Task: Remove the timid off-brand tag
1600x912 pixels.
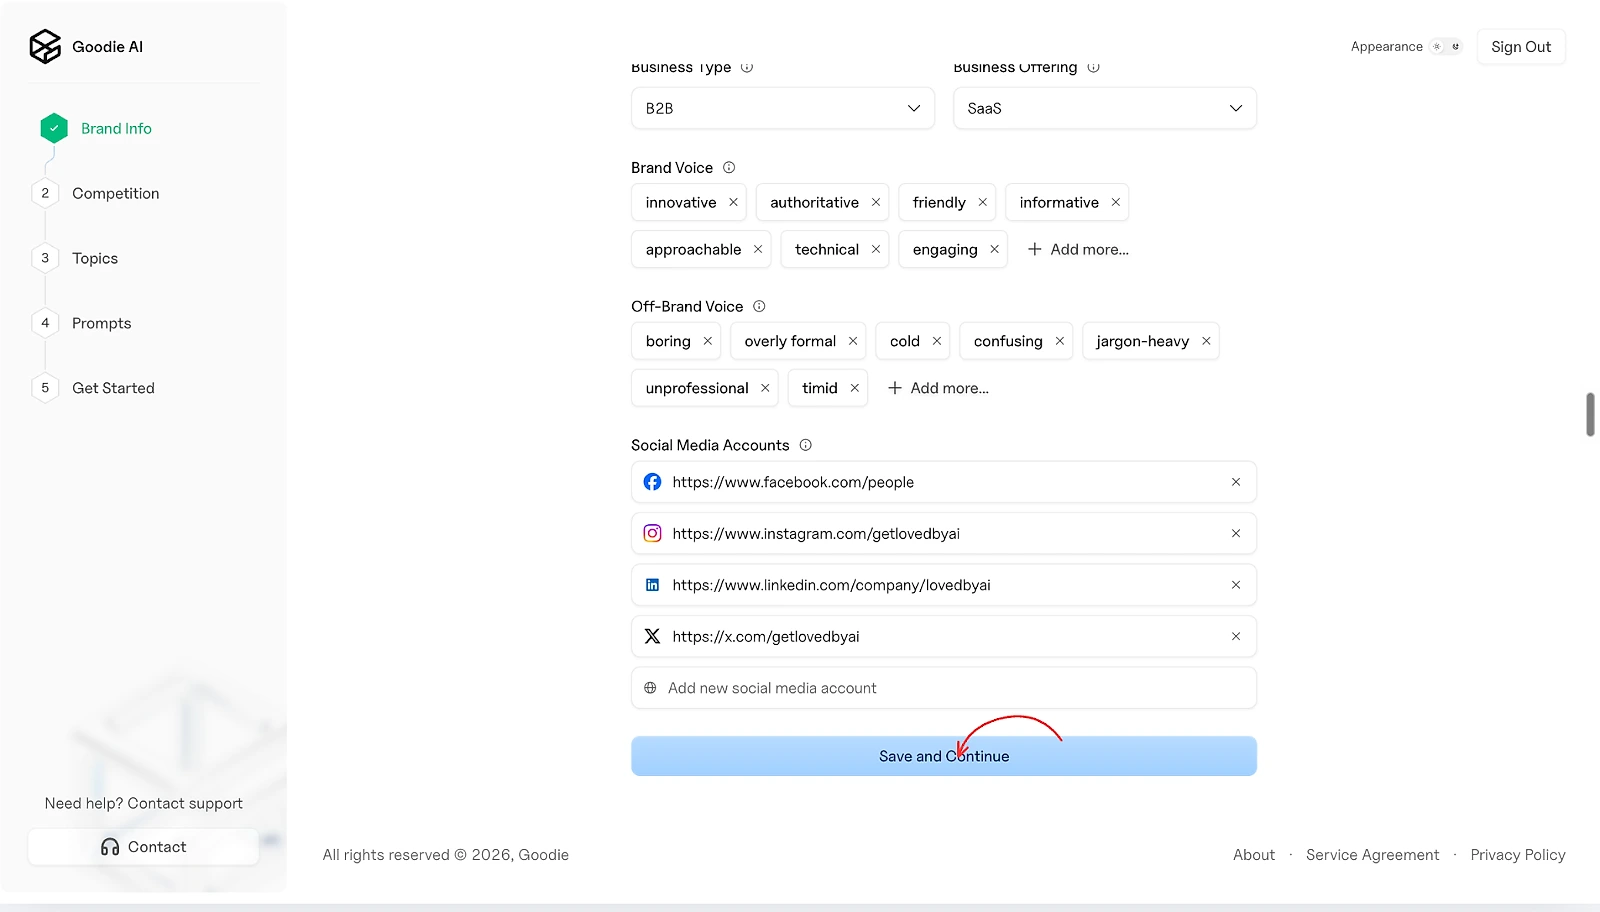Action: pyautogui.click(x=855, y=388)
